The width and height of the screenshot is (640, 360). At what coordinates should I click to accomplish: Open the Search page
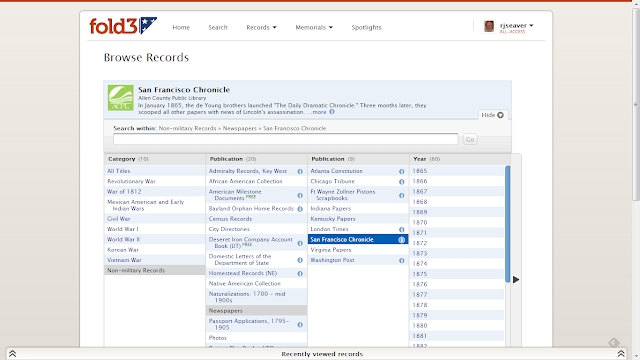(218, 27)
